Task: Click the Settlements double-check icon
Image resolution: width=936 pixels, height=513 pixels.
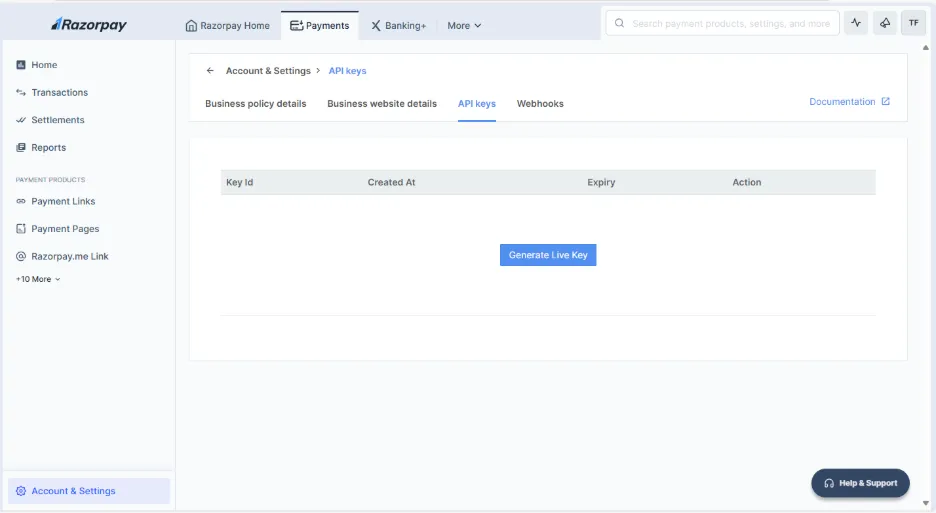Action: click(x=21, y=119)
